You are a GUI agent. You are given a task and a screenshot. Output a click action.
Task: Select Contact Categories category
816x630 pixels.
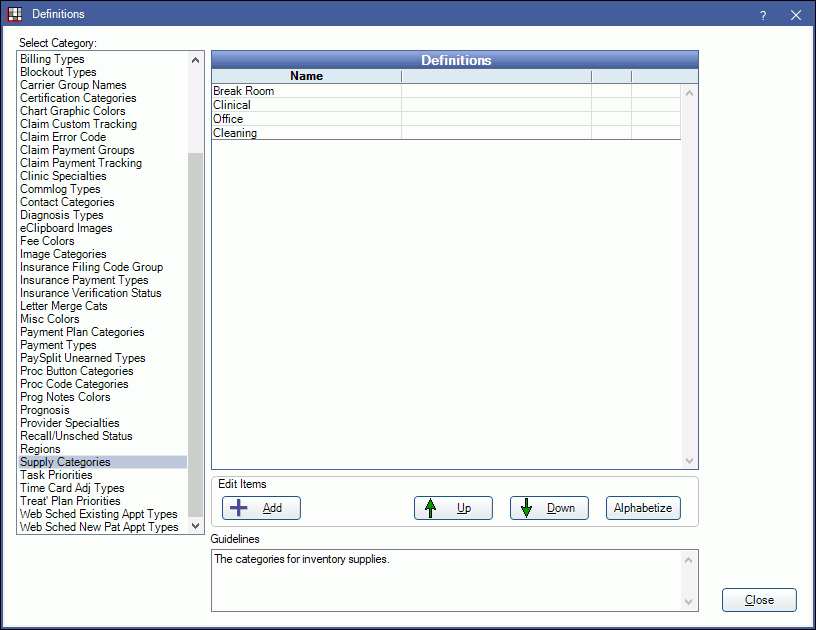pos(103,202)
